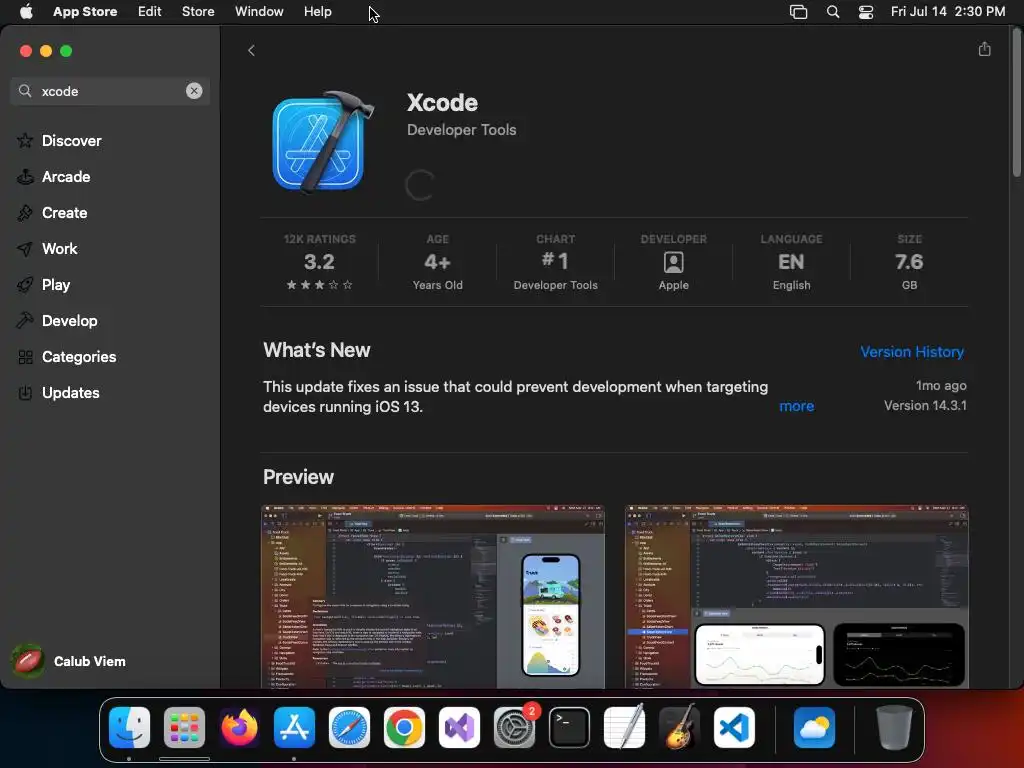The width and height of the screenshot is (1024, 768).
Task: Open the second preview screenshot with charts
Action: pyautogui.click(x=797, y=596)
